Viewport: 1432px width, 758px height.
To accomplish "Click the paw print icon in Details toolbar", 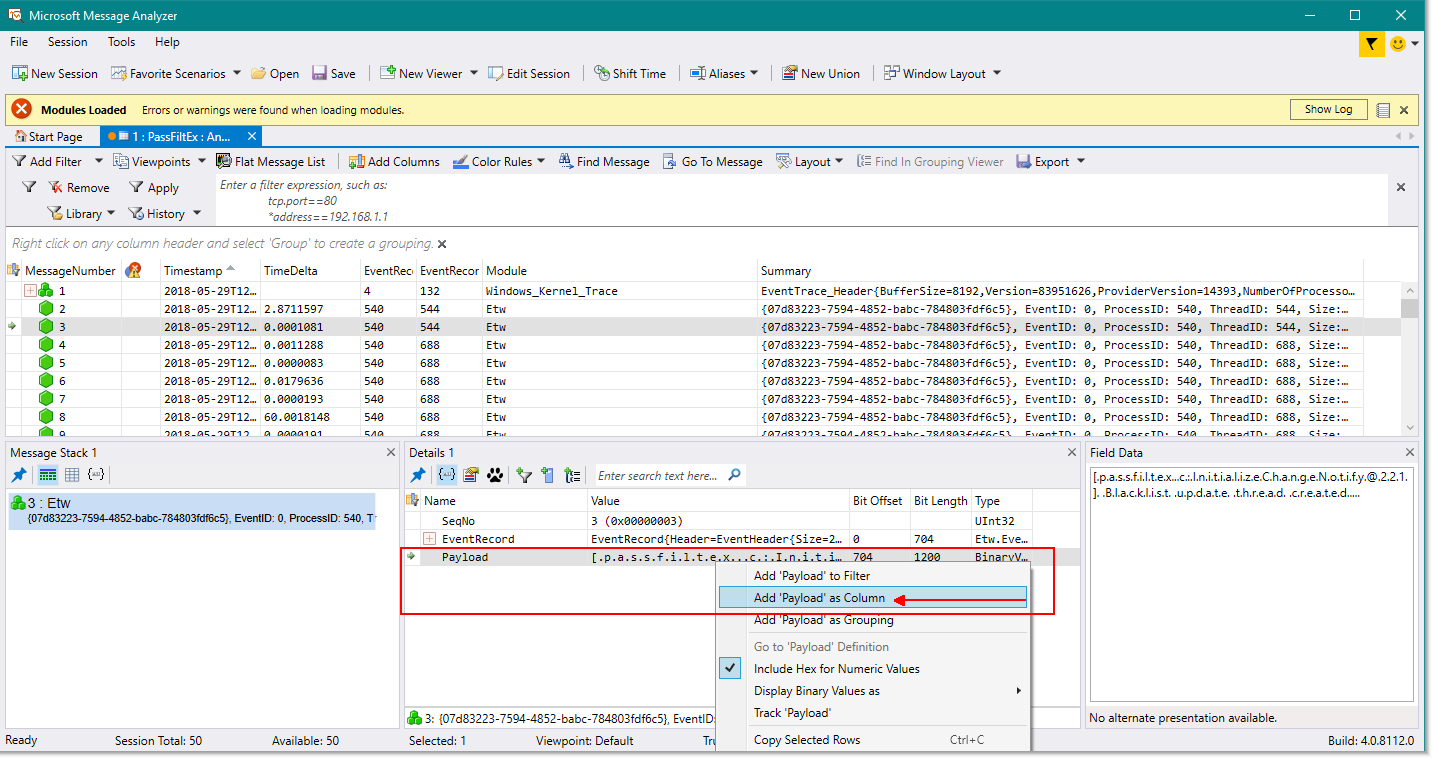I will click(495, 475).
